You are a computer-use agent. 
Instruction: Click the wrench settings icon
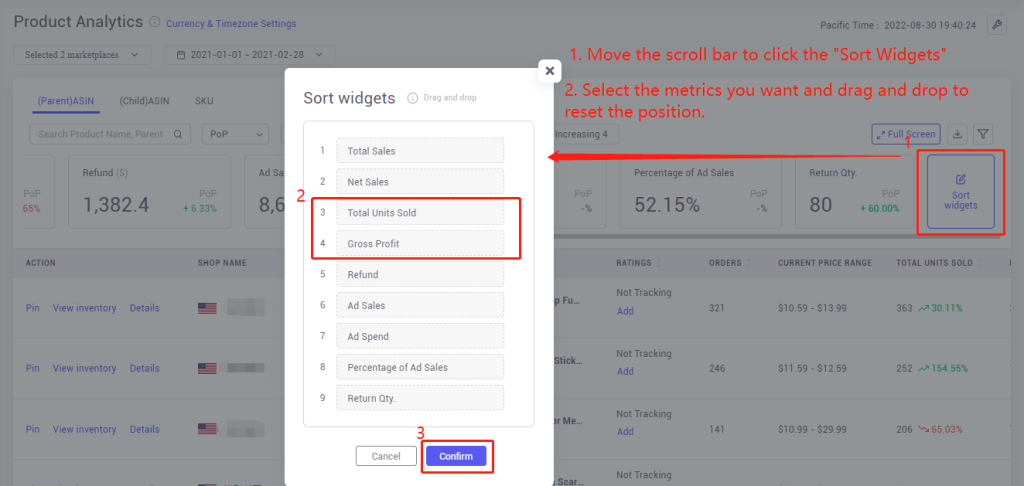(x=997, y=25)
